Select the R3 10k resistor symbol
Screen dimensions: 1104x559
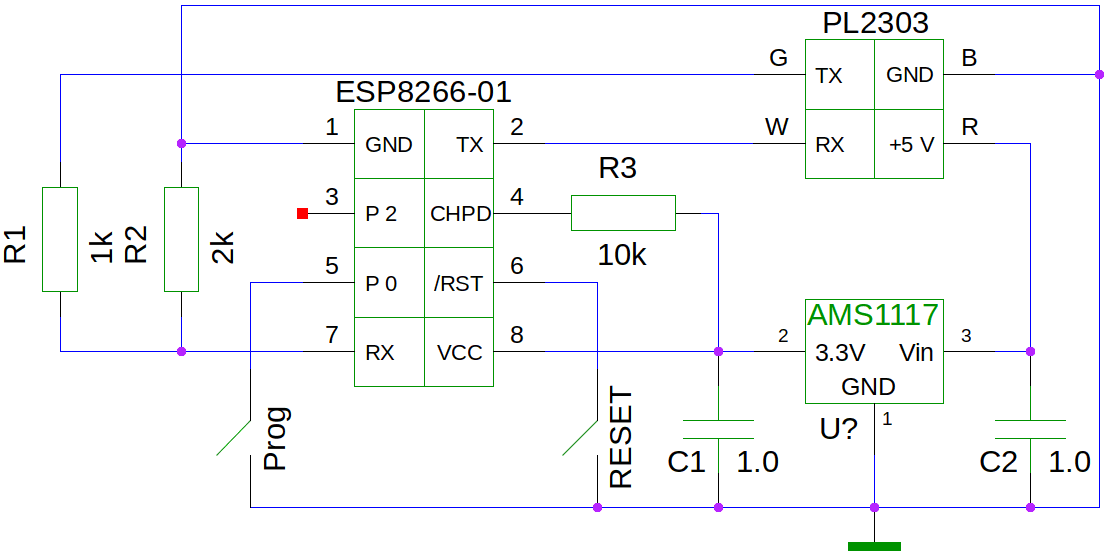[623, 213]
